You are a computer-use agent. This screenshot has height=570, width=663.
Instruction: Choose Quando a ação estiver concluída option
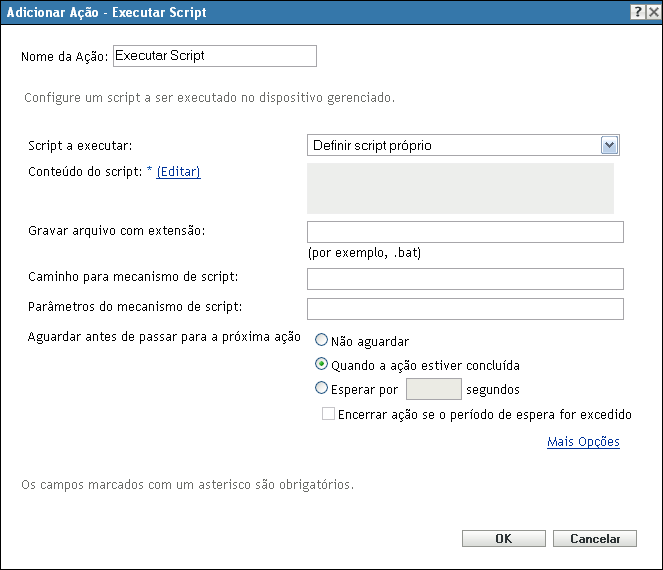[322, 365]
